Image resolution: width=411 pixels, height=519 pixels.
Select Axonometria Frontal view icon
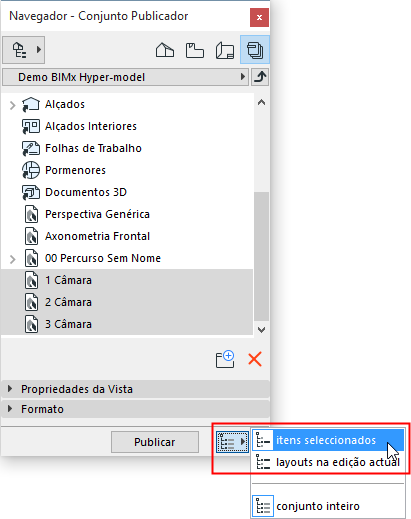point(31,236)
